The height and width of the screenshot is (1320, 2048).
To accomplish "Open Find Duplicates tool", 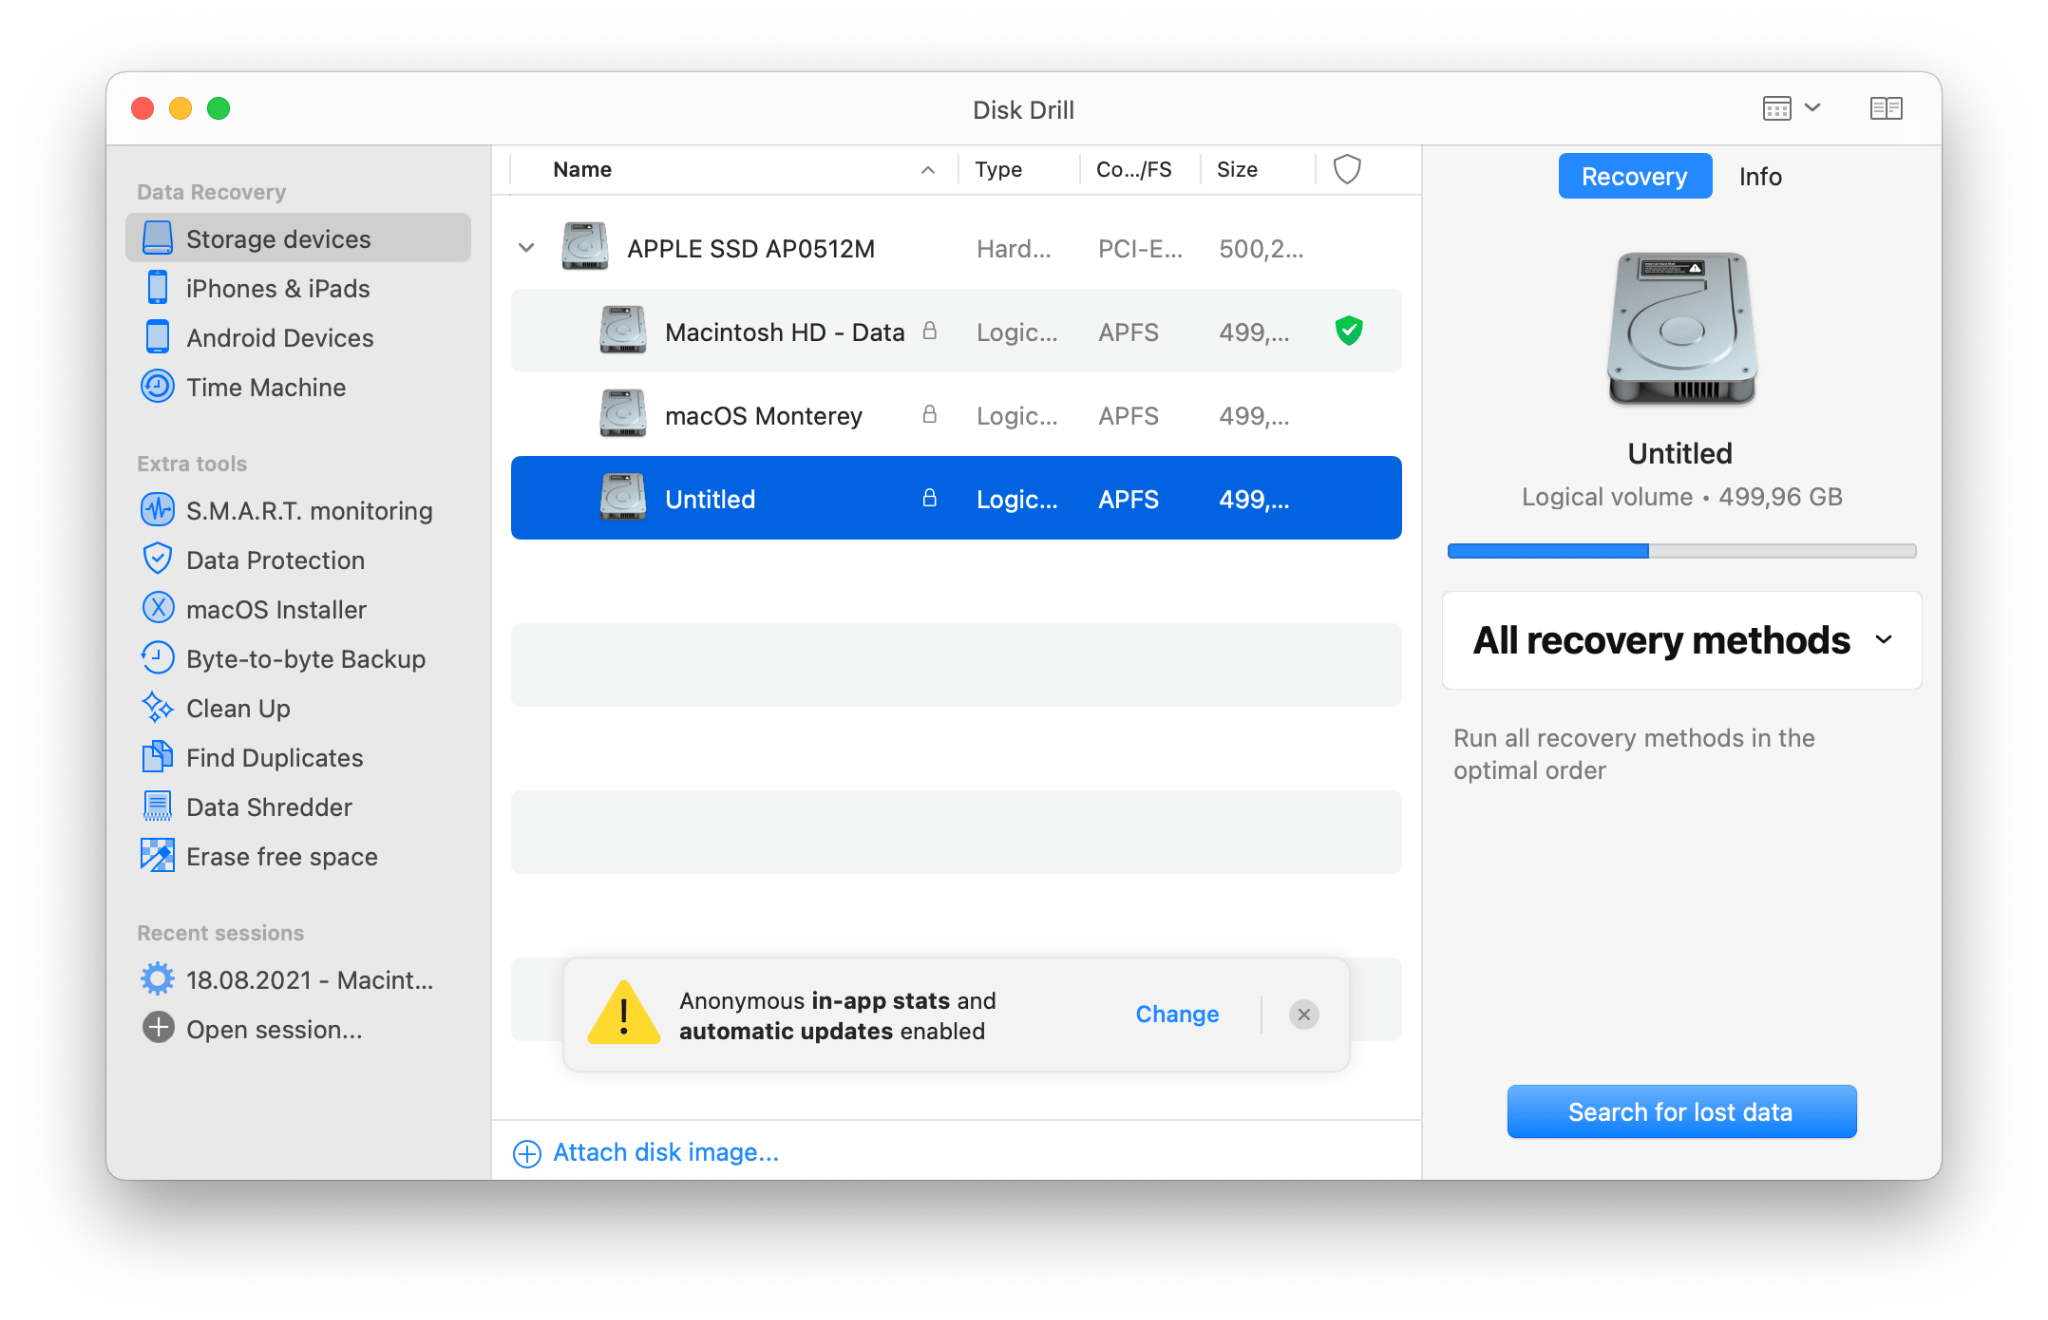I will click(x=274, y=758).
